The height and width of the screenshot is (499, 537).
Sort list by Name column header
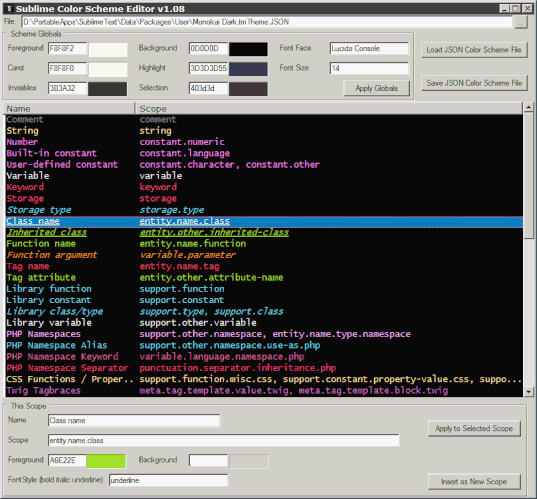click(x=70, y=109)
